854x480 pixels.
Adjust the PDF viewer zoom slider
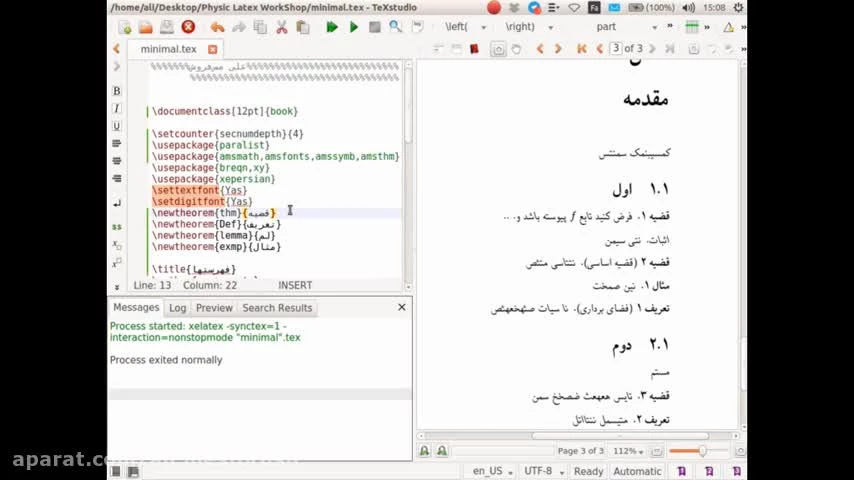tap(688, 451)
